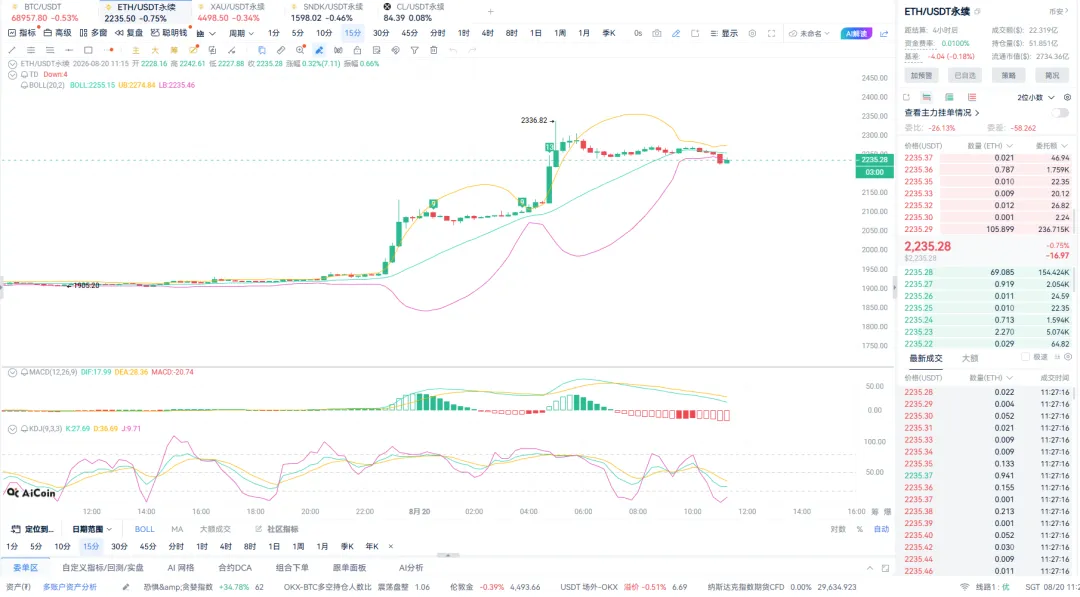
Task: Open the 指标 indicators menu
Action: 22,33
